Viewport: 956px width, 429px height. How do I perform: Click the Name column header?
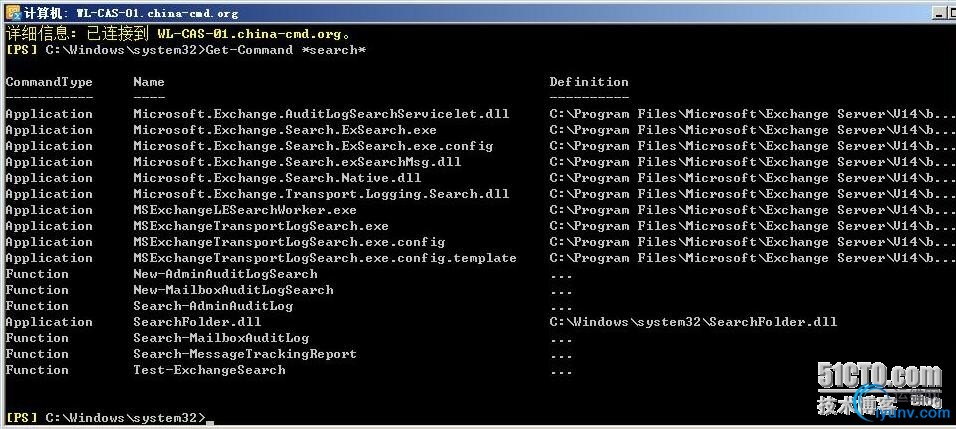click(149, 82)
